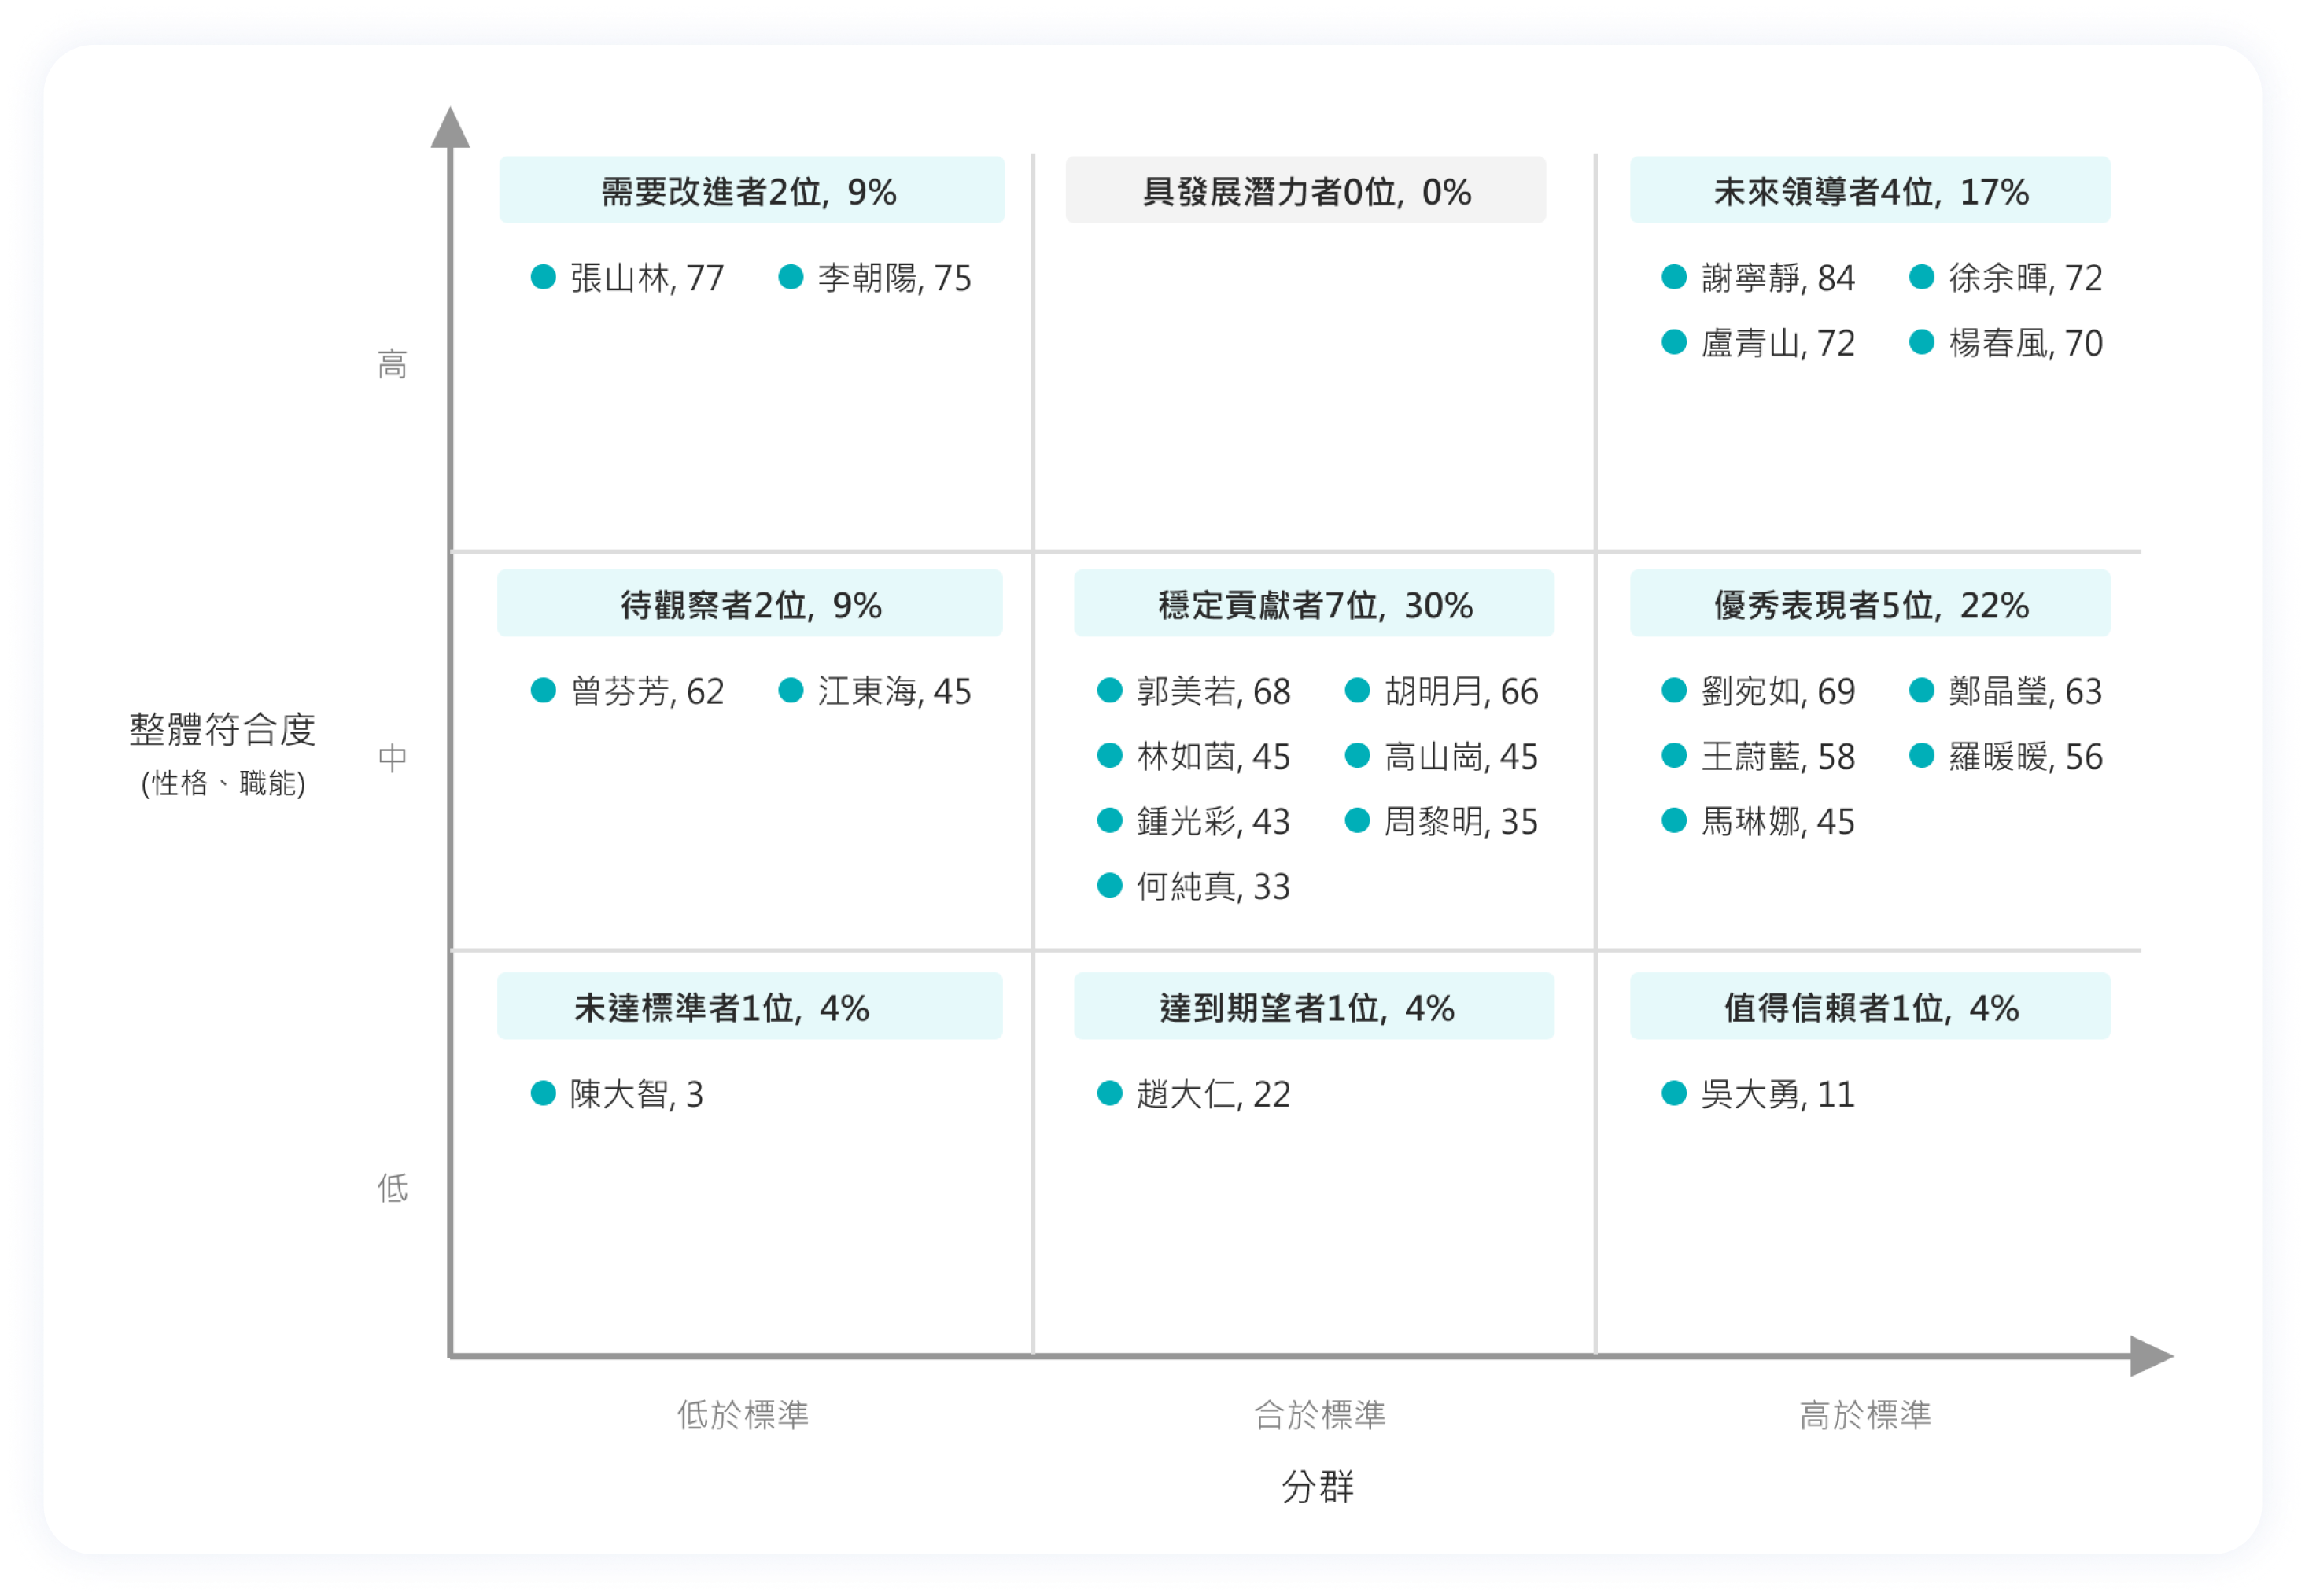The image size is (2305, 1596).
Task: Click the dot beside 吳大勇, 11
Action: pos(1673,1093)
